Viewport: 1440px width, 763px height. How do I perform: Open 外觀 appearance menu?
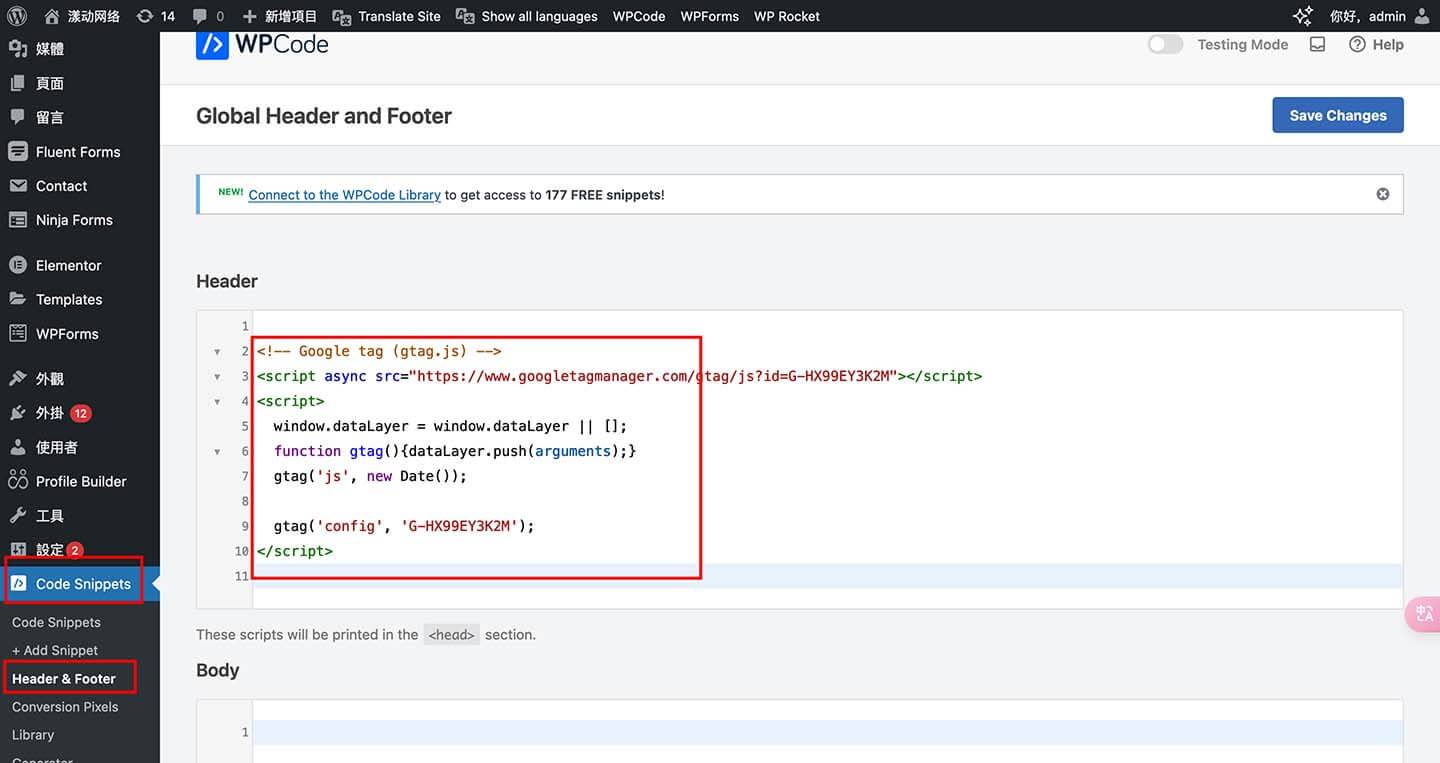click(x=50, y=379)
